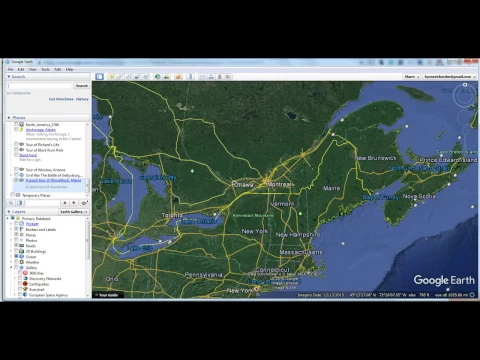Add a placemark using the yellow pushpin icon
Screen dimensions: 480x360
click(x=111, y=77)
